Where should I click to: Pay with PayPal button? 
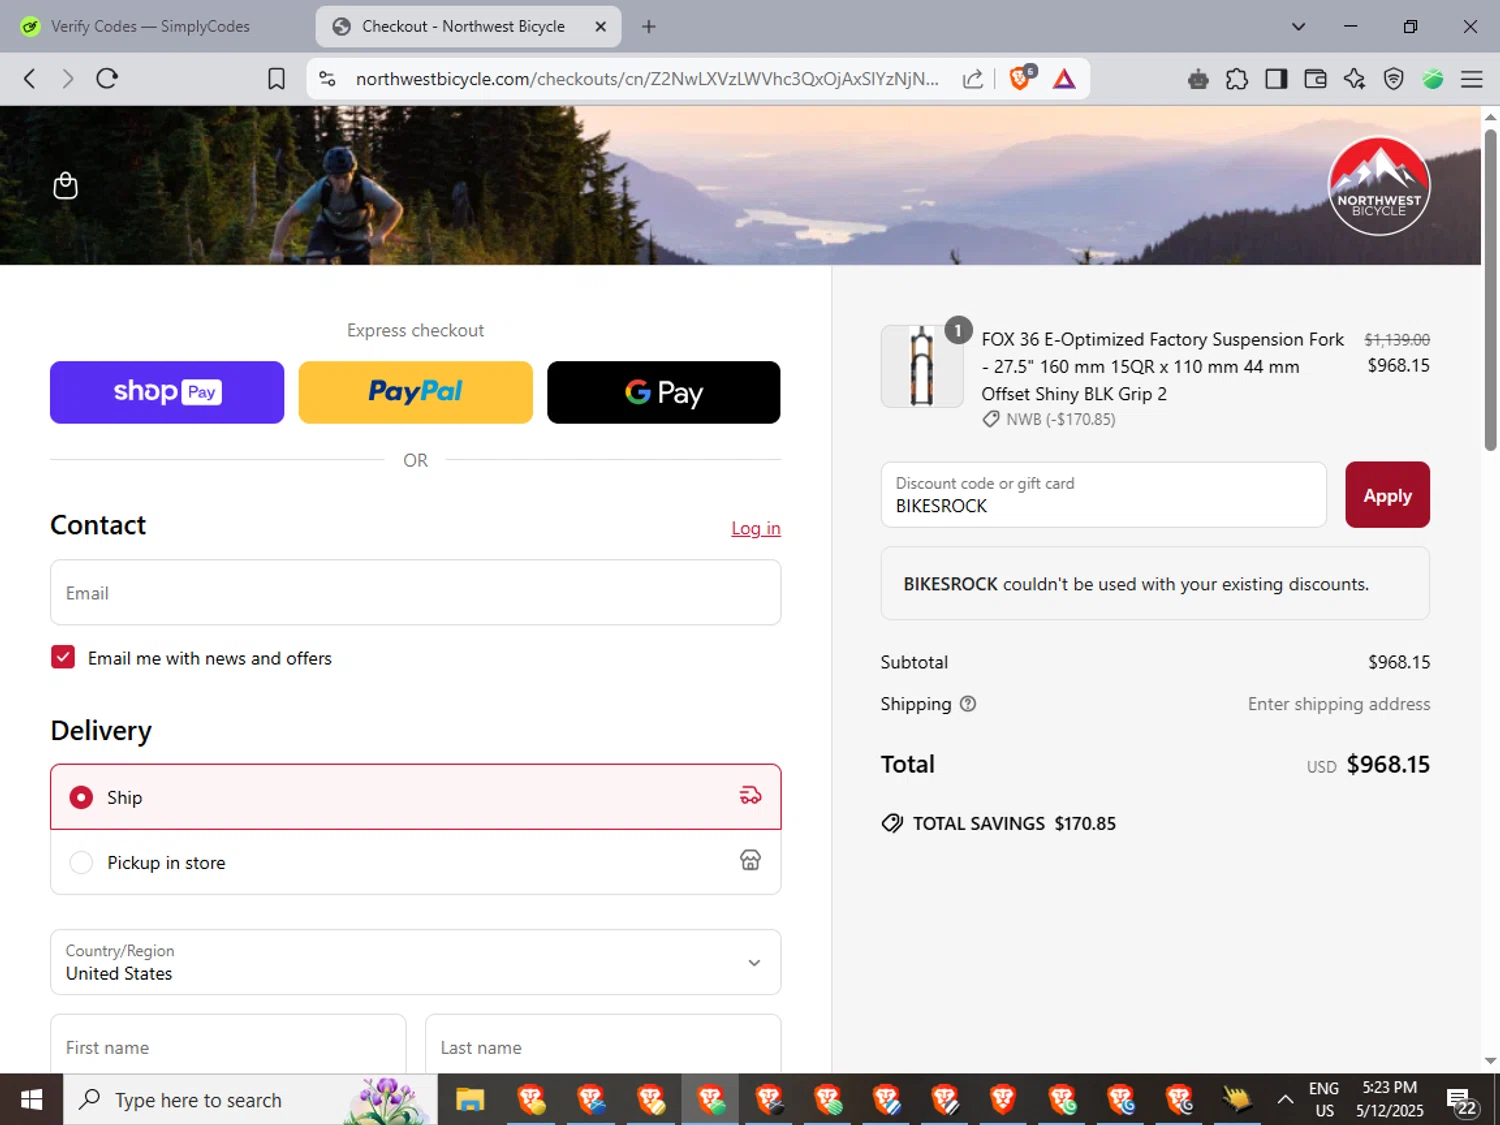click(415, 392)
